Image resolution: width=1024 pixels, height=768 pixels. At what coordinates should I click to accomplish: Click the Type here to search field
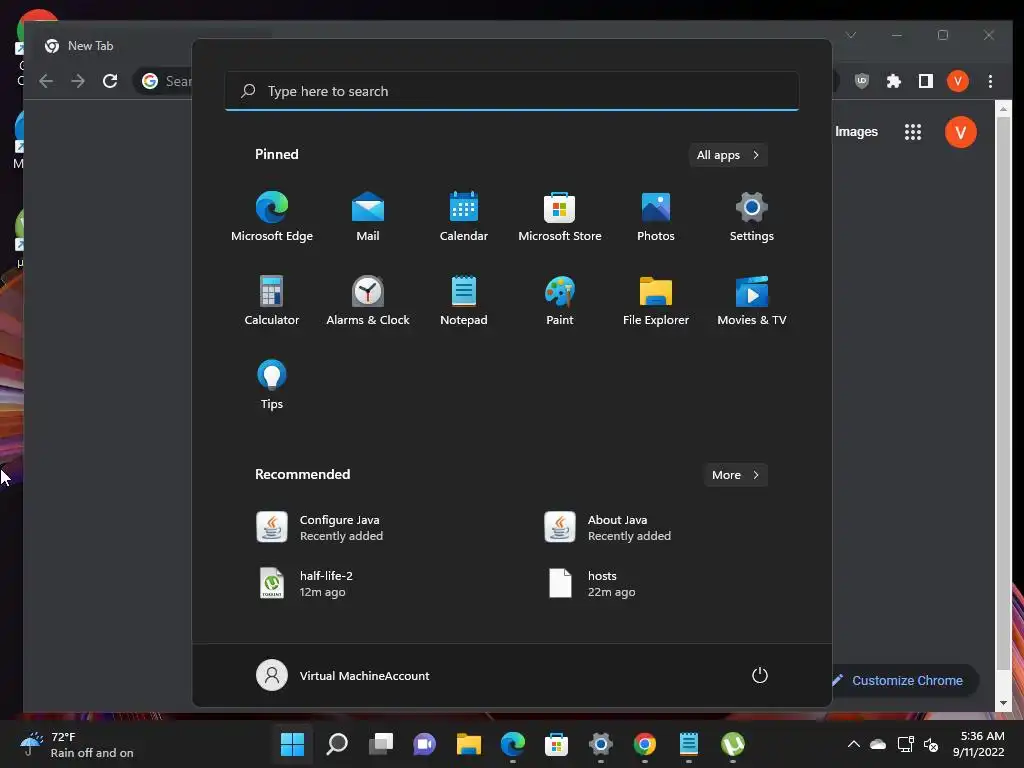tap(512, 91)
